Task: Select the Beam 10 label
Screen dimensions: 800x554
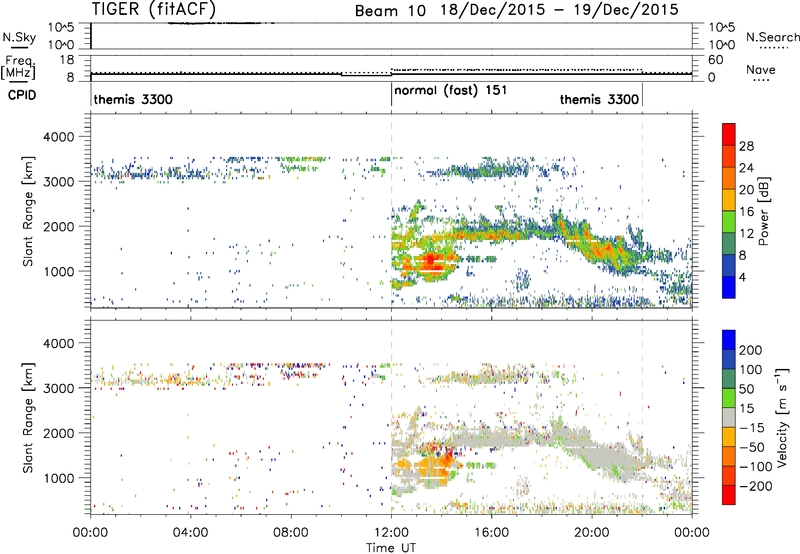Action: 390,11
